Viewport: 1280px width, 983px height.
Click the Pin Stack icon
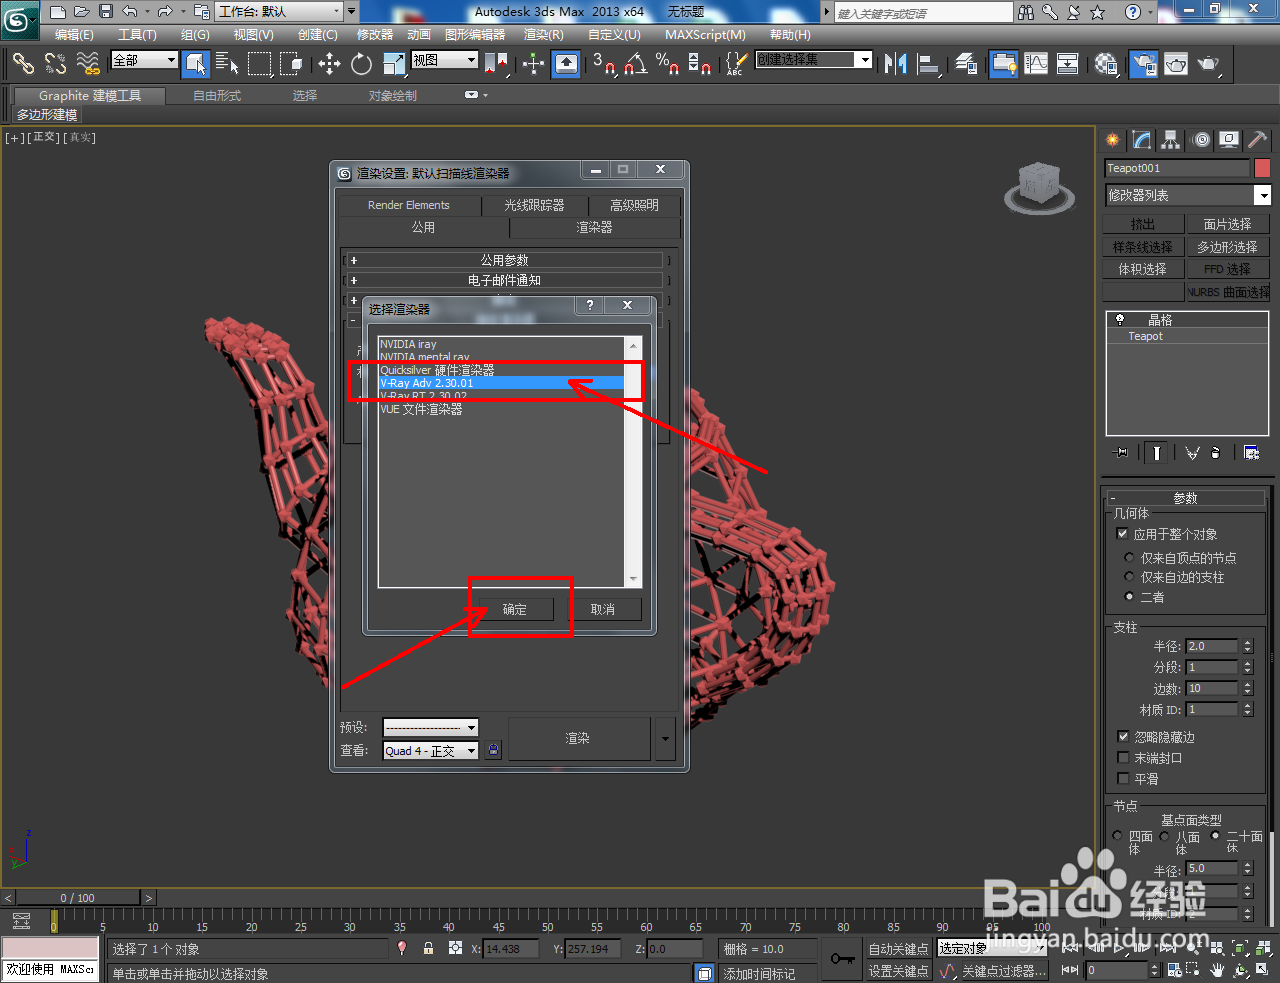[x=1121, y=453]
